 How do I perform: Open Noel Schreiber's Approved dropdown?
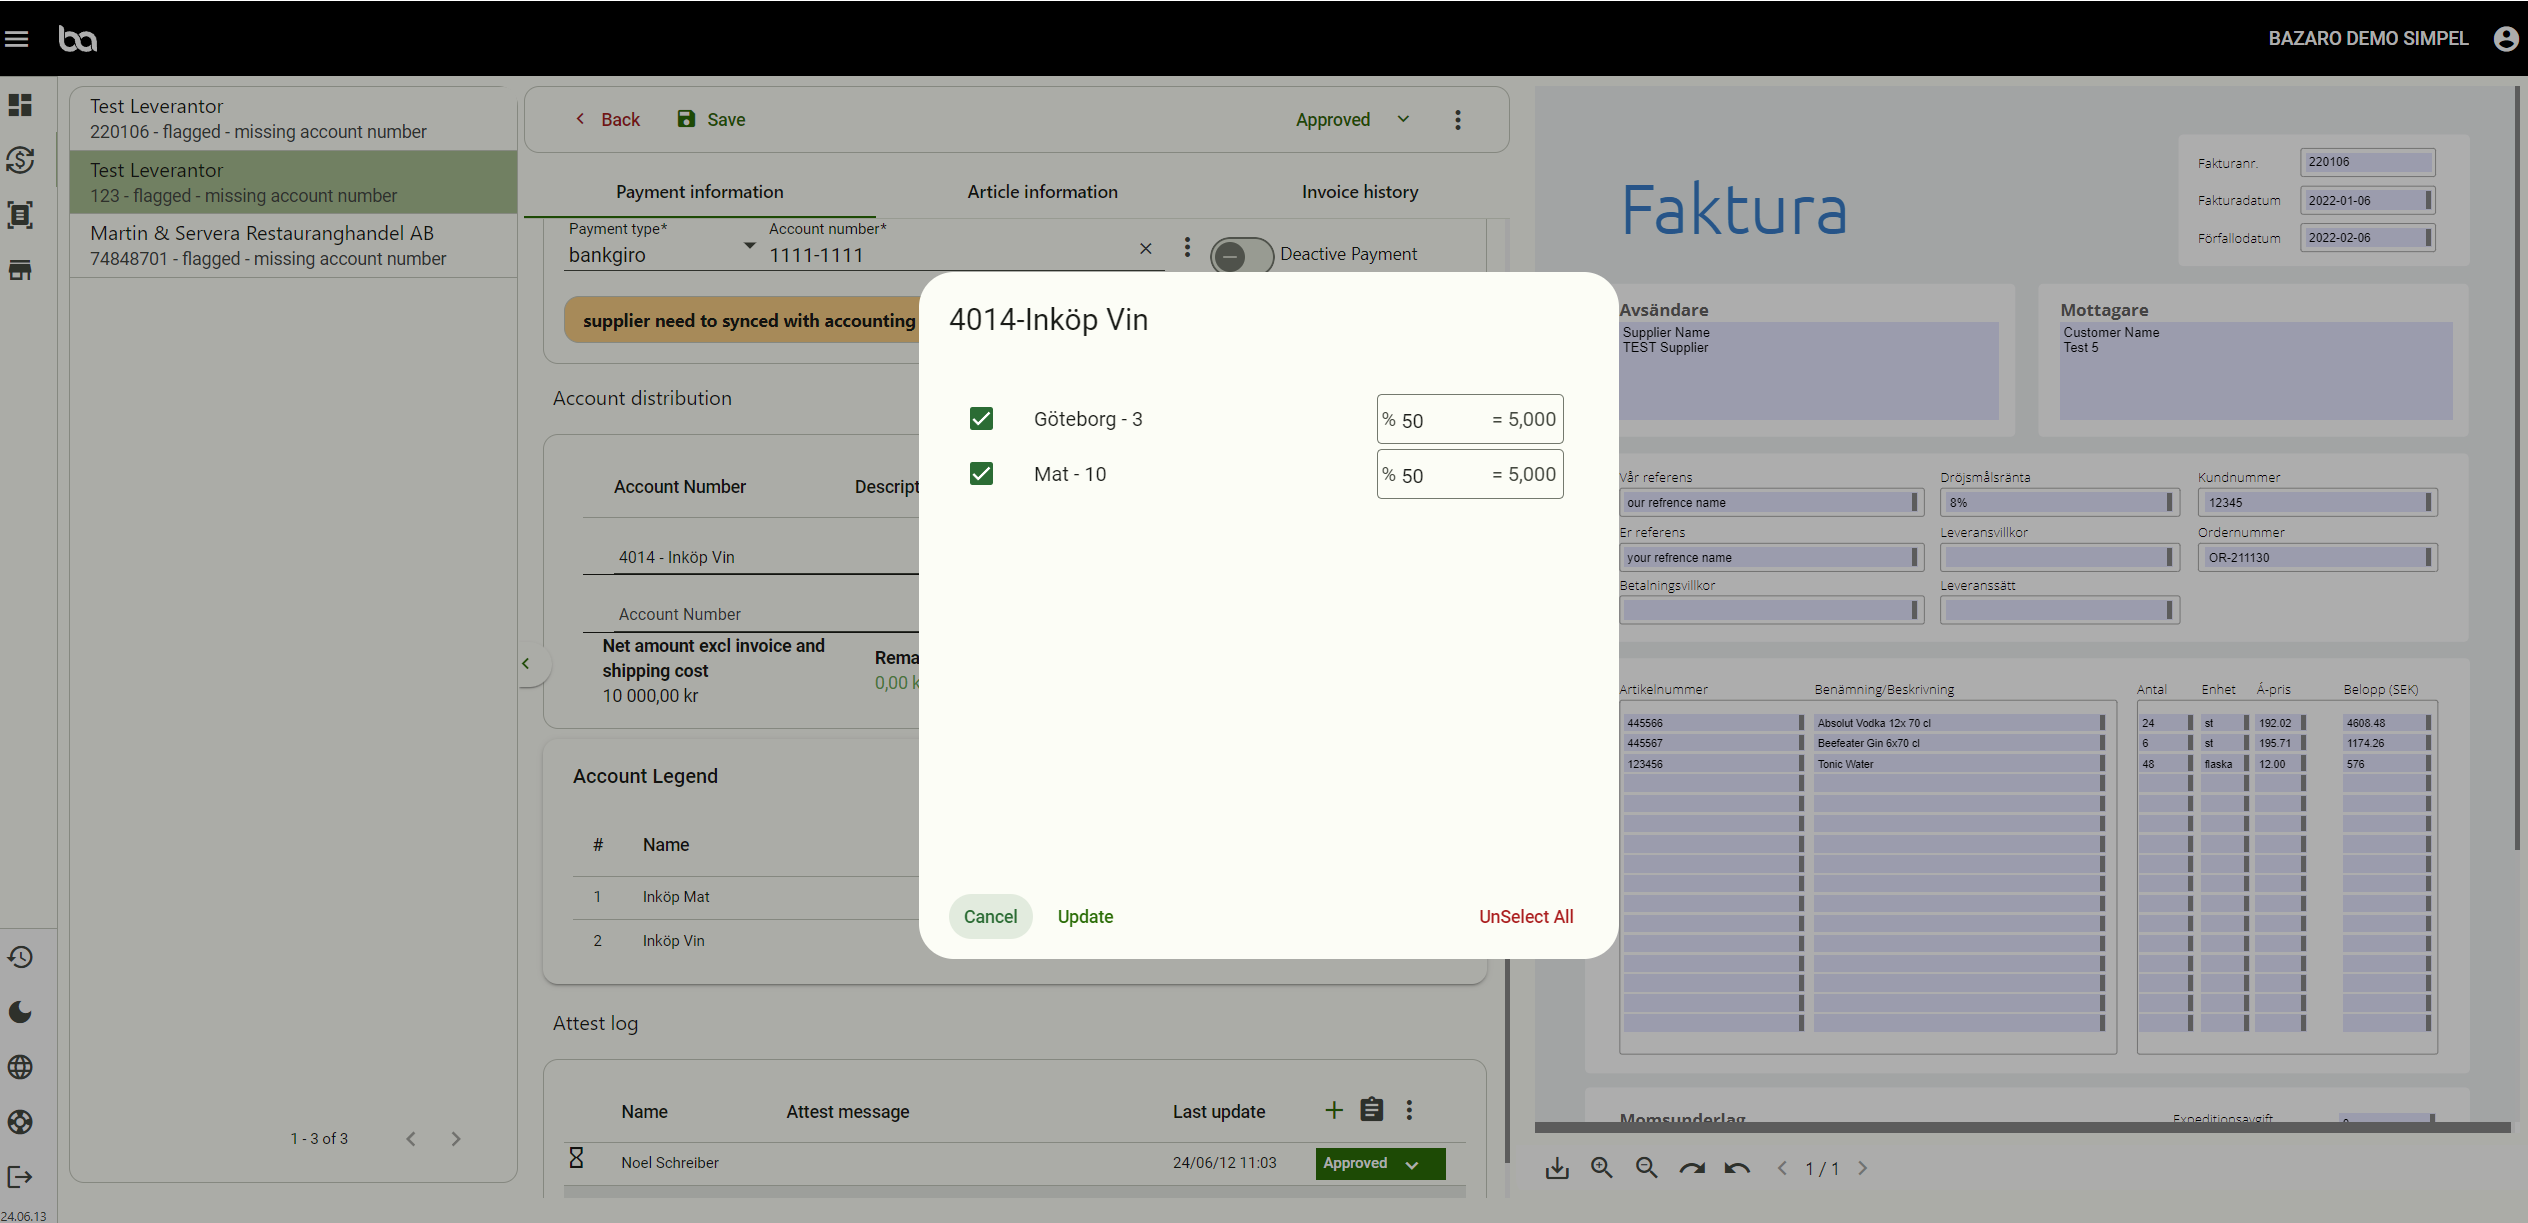tap(1379, 1163)
